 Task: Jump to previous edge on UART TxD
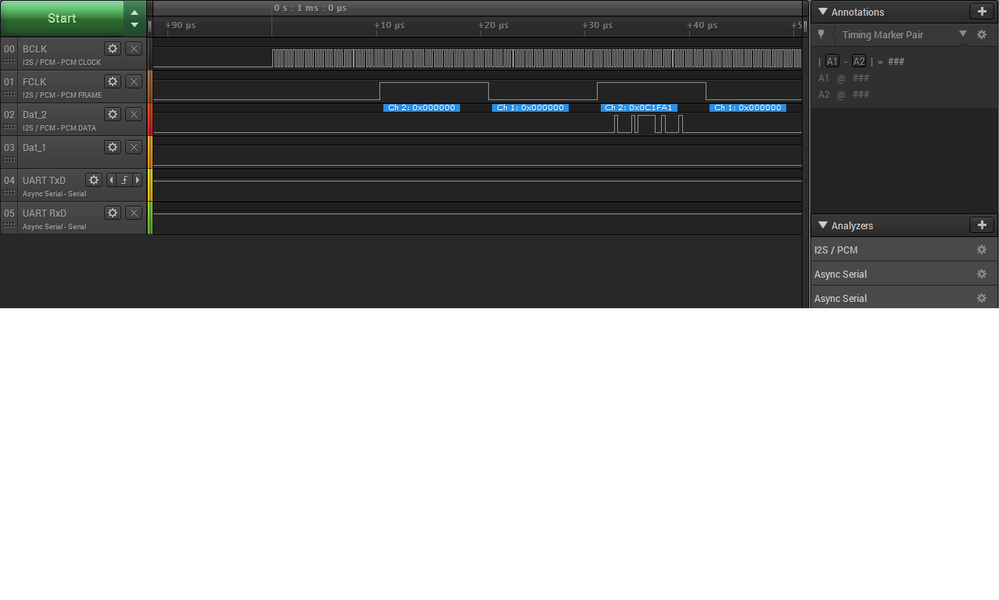click(x=111, y=180)
